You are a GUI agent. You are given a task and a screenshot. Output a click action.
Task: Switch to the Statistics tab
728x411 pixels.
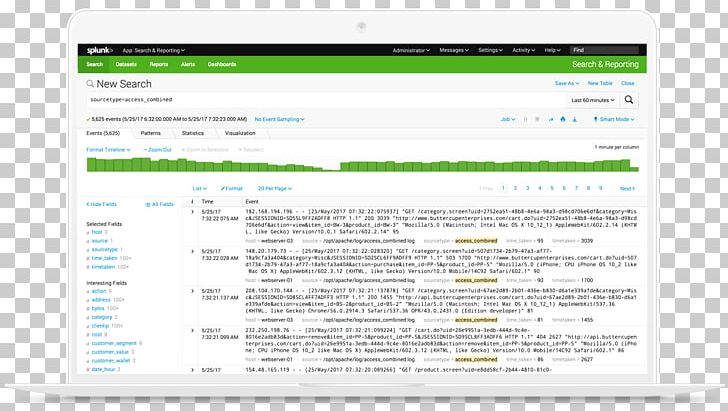click(x=193, y=132)
